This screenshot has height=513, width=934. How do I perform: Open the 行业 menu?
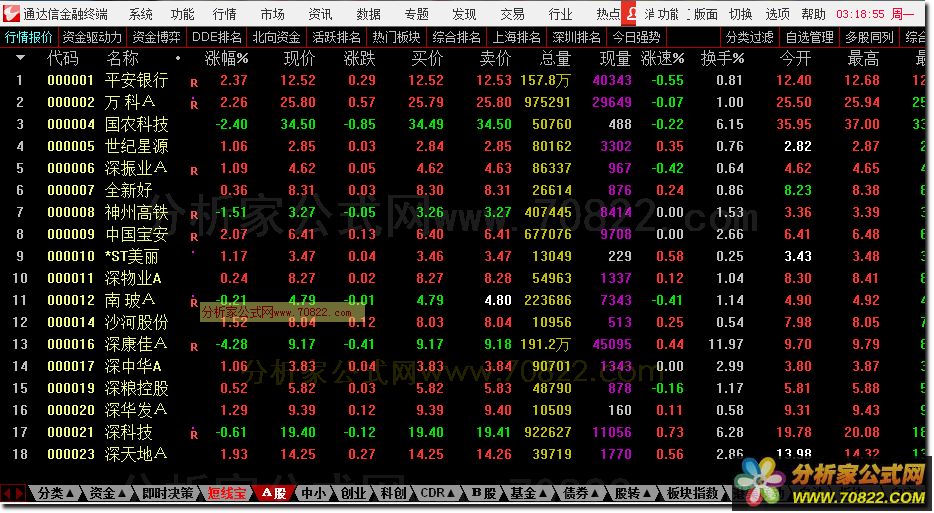(560, 14)
